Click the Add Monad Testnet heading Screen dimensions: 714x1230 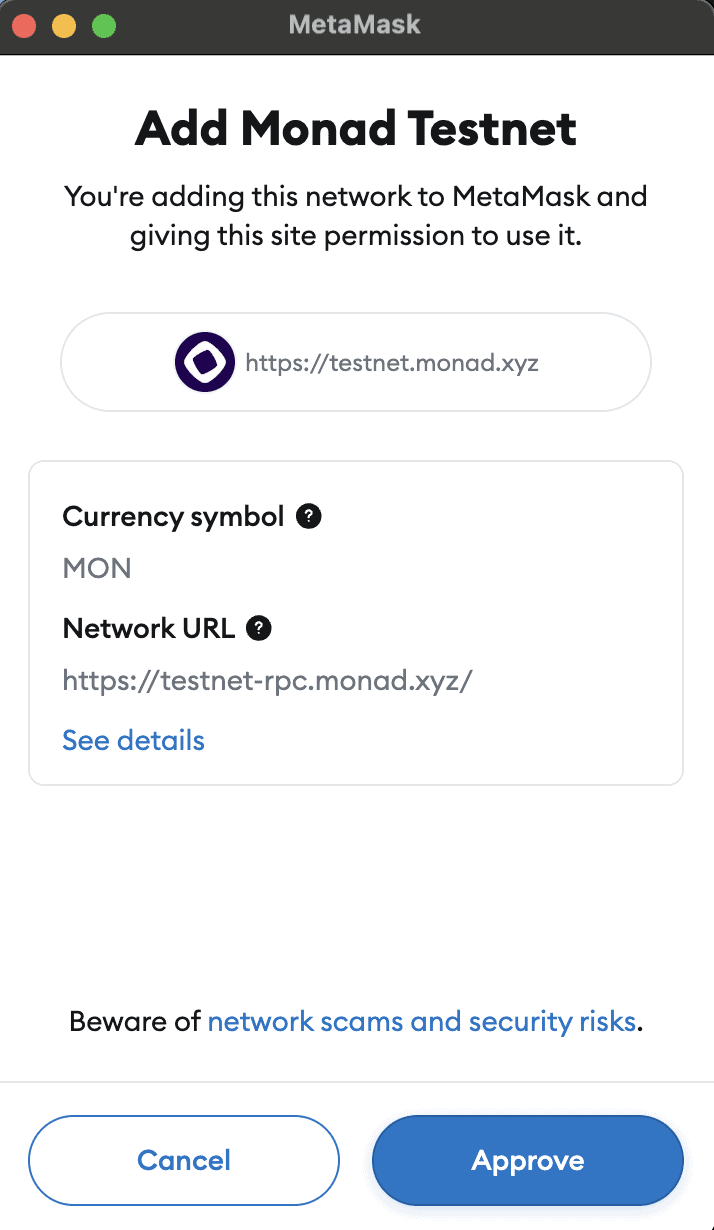coord(356,129)
